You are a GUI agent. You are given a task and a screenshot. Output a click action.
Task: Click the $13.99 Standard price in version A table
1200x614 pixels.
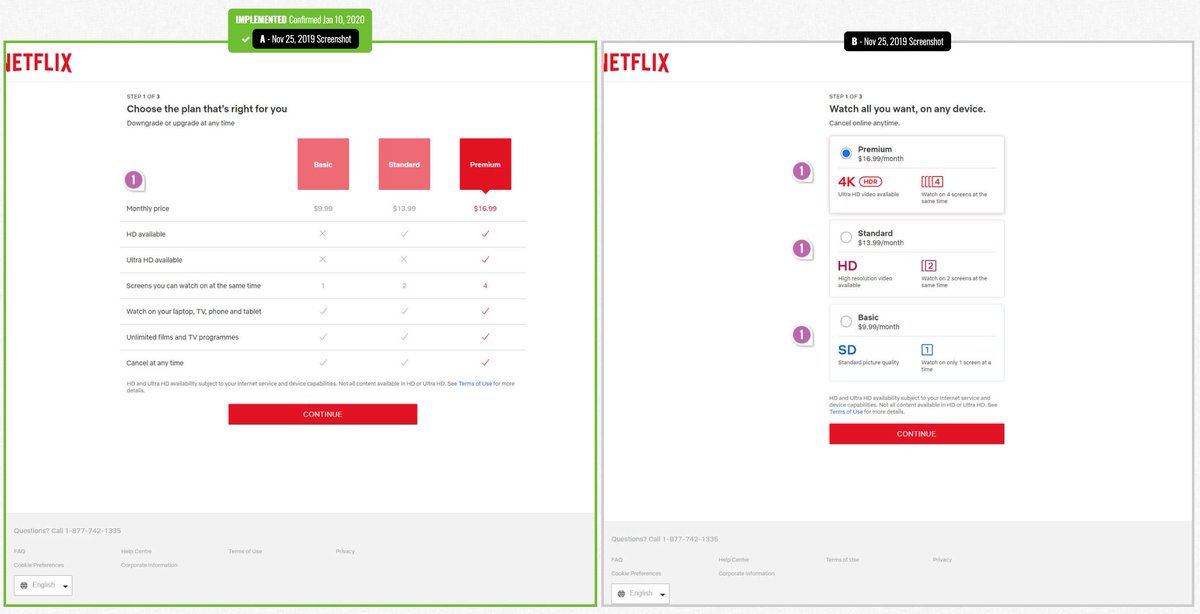tap(404, 208)
